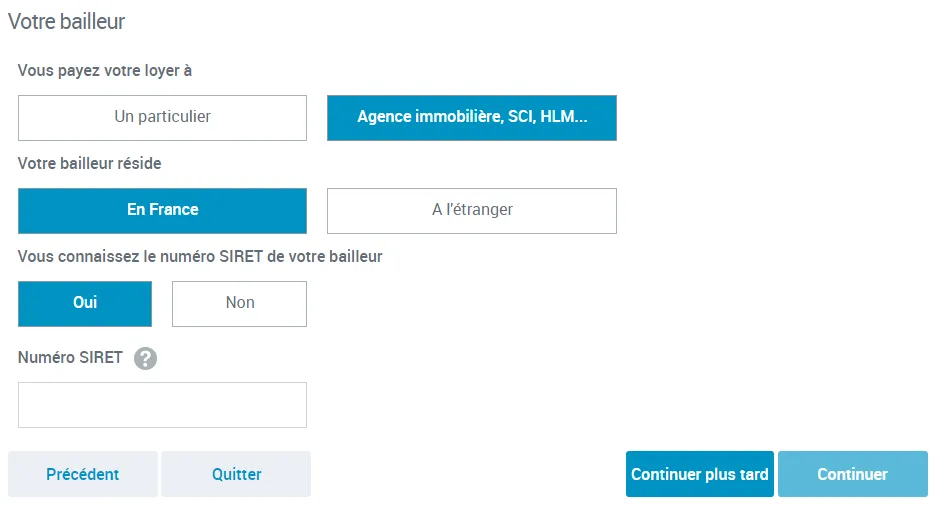
Task: Click the "Votre bailleur" section heading
Action: [67, 21]
